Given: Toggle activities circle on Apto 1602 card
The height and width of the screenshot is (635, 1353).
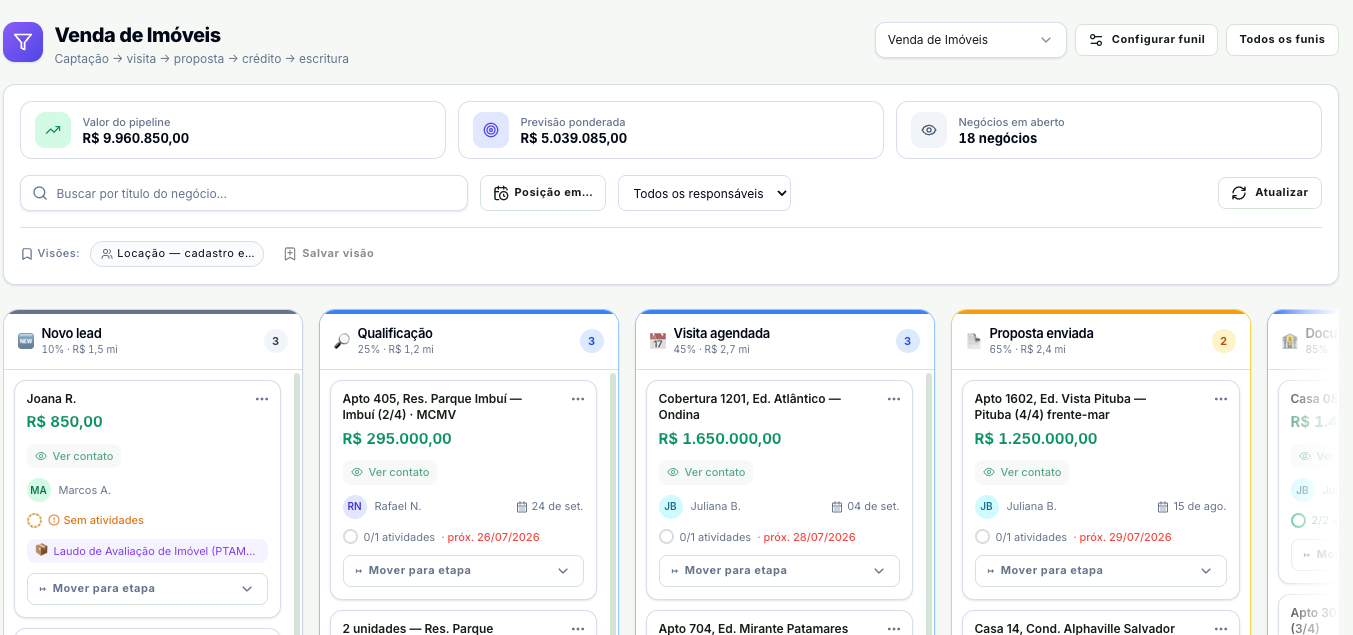Looking at the screenshot, I should click(982, 537).
